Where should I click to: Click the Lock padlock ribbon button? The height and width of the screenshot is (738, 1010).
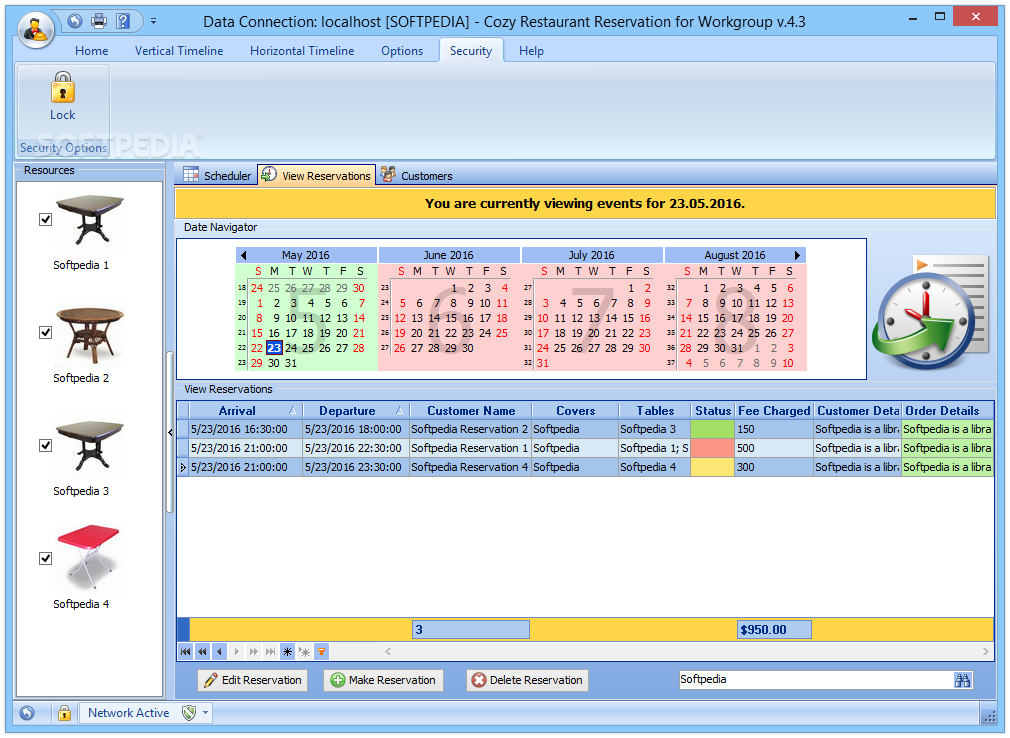coord(62,96)
